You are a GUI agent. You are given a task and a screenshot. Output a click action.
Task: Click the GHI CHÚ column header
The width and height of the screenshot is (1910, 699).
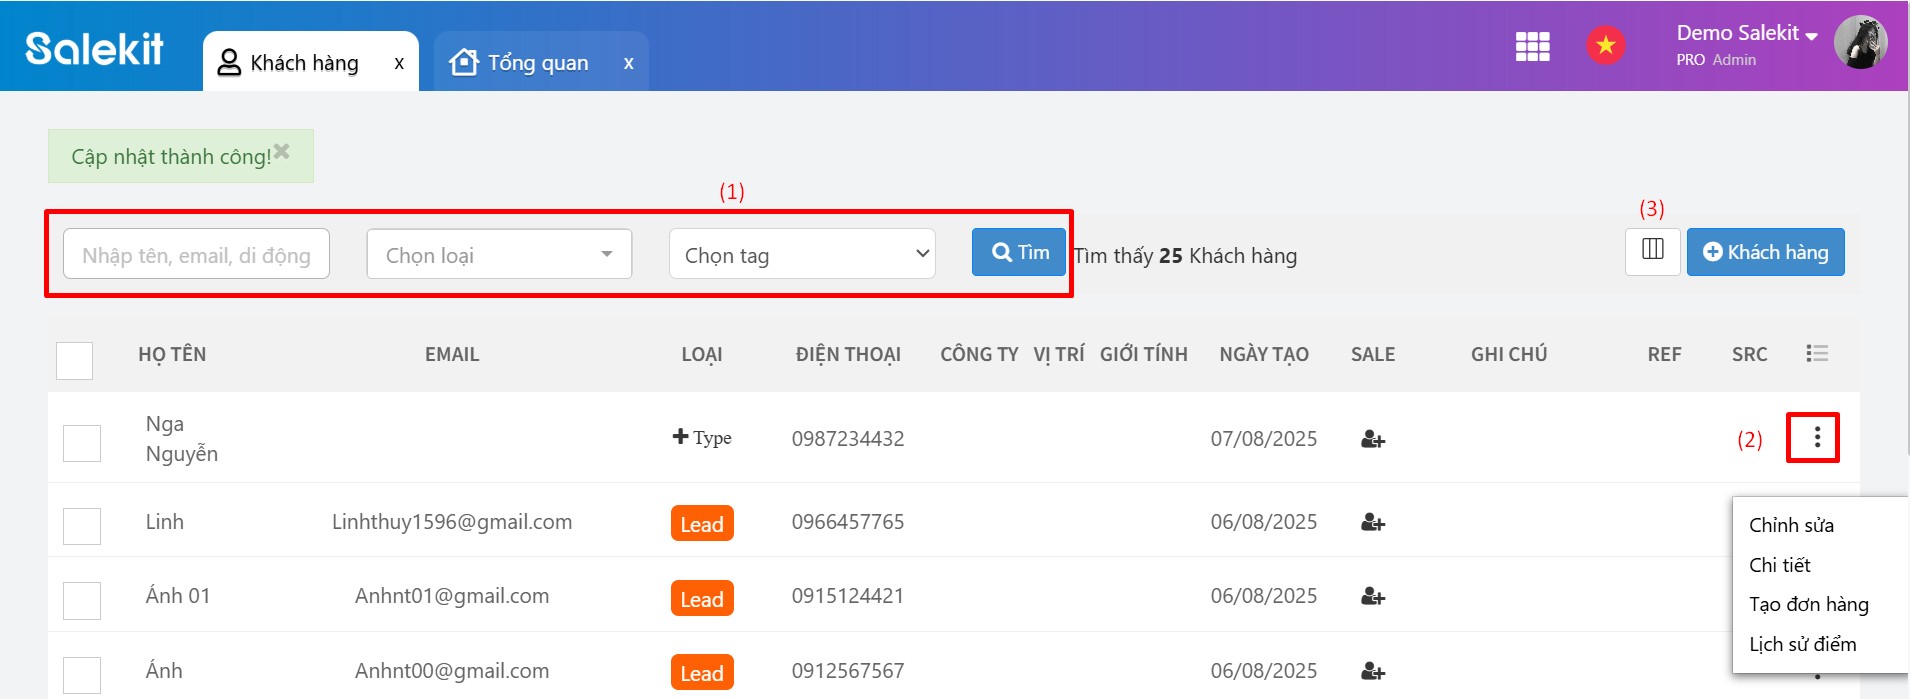(x=1509, y=354)
